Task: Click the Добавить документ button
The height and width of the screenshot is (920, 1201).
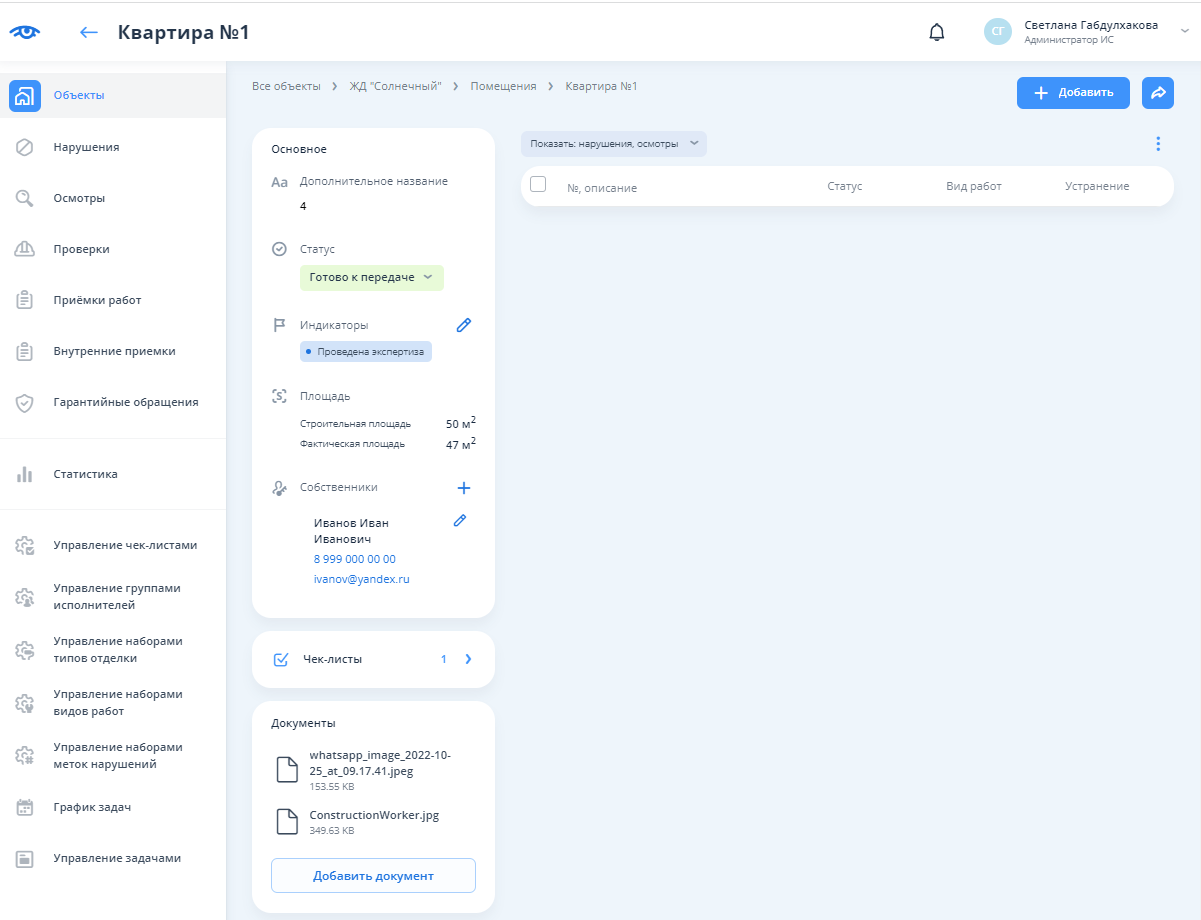Action: point(373,875)
